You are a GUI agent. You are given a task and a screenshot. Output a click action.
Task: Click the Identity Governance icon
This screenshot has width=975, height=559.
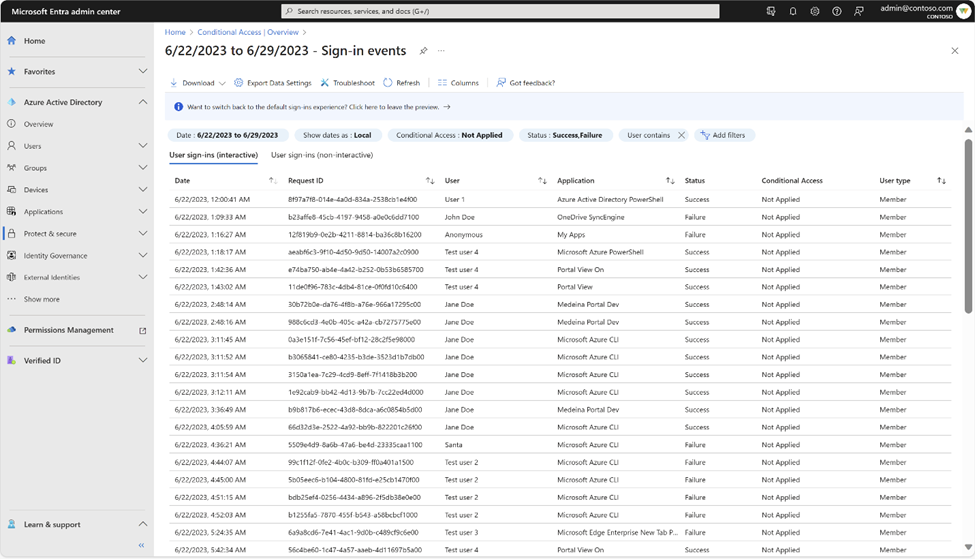click(x=11, y=256)
